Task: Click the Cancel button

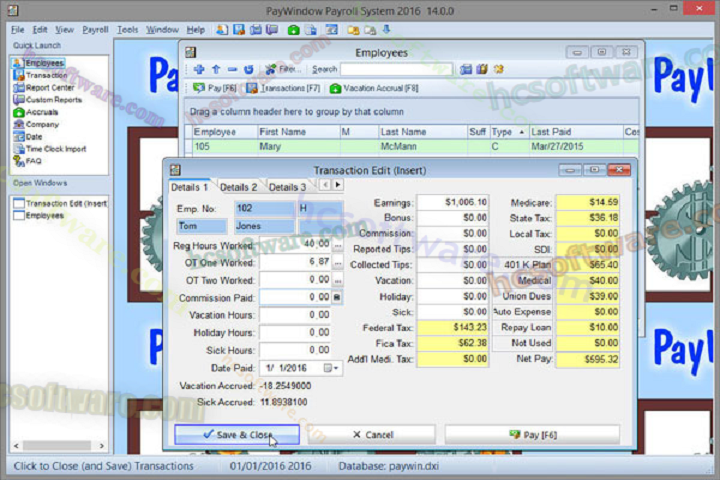Action: tap(371, 435)
